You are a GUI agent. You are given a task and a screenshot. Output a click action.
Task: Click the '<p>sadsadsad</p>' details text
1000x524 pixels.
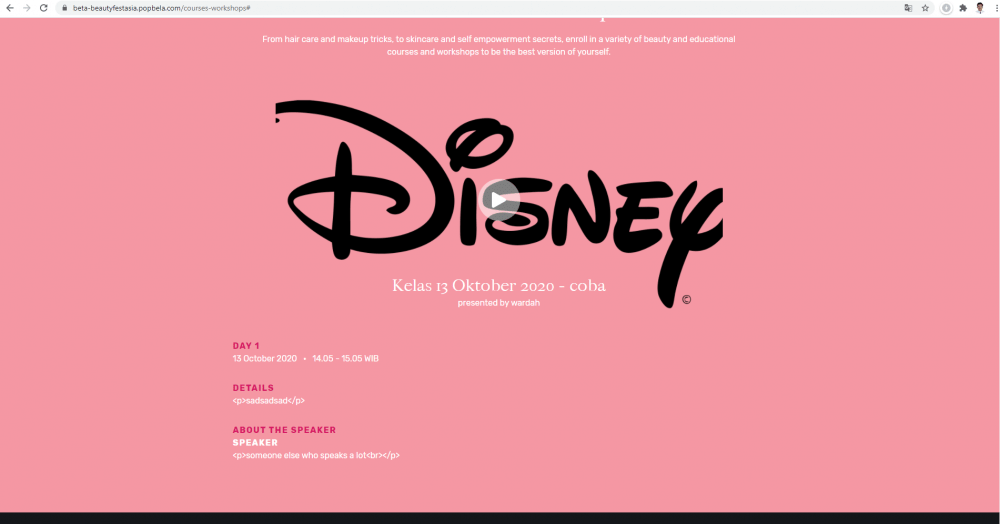(268, 401)
